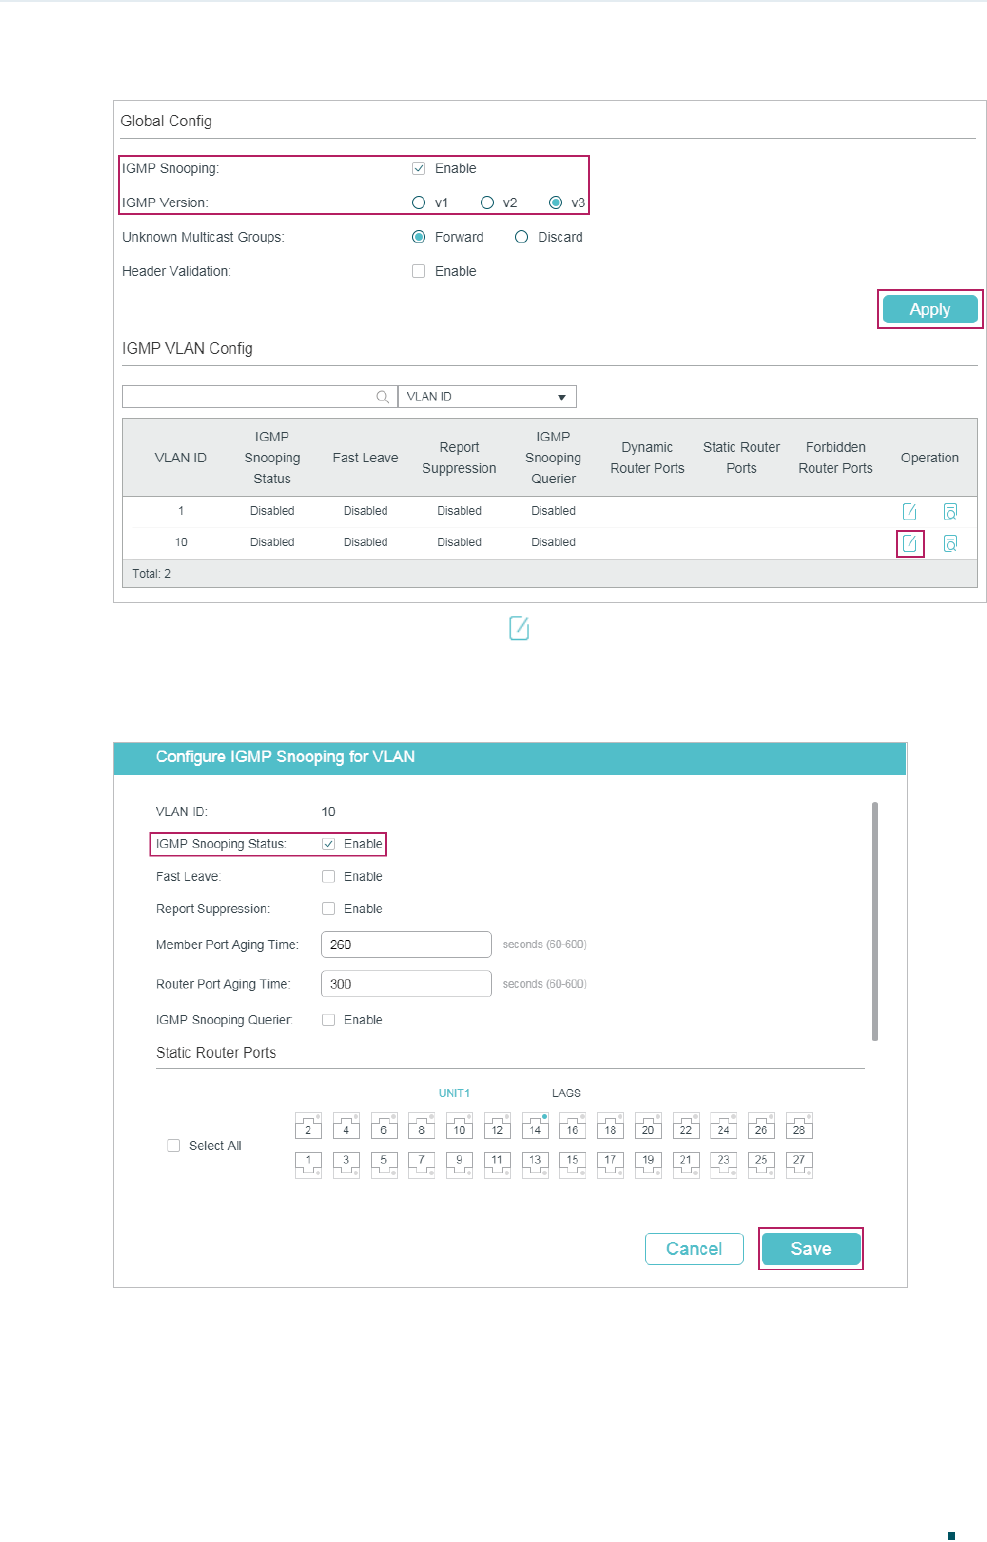
Task: Select port 5 in Static Router Ports
Action: (x=384, y=1165)
